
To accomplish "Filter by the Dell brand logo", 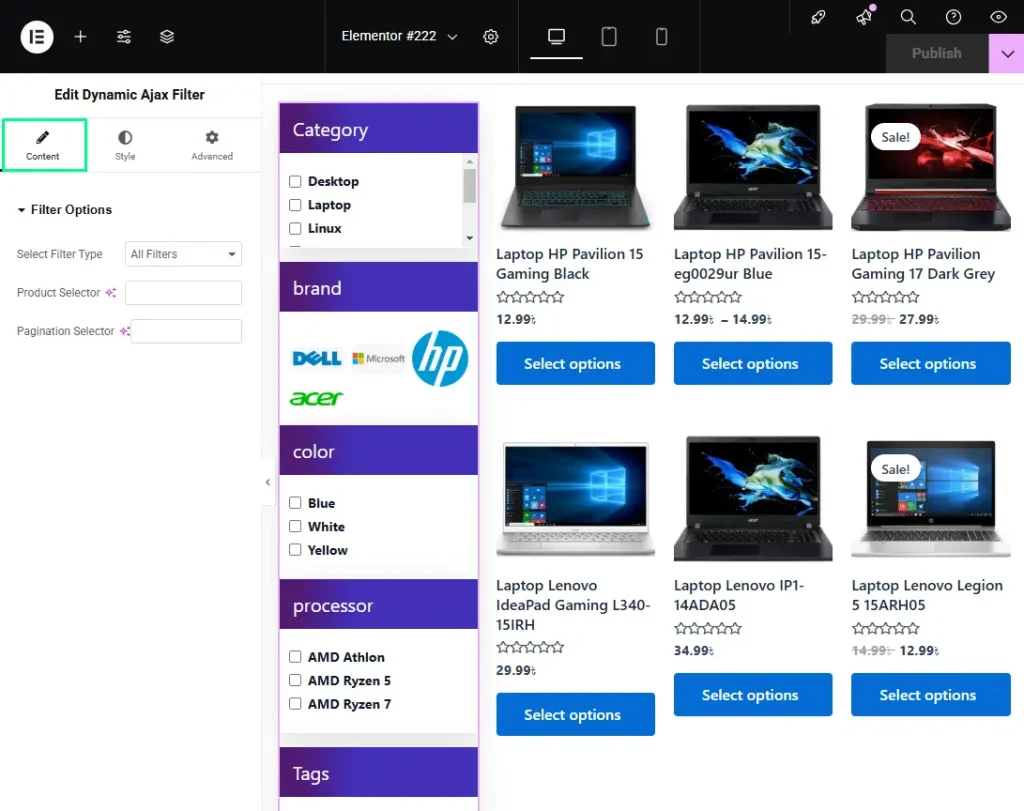I will point(317,358).
